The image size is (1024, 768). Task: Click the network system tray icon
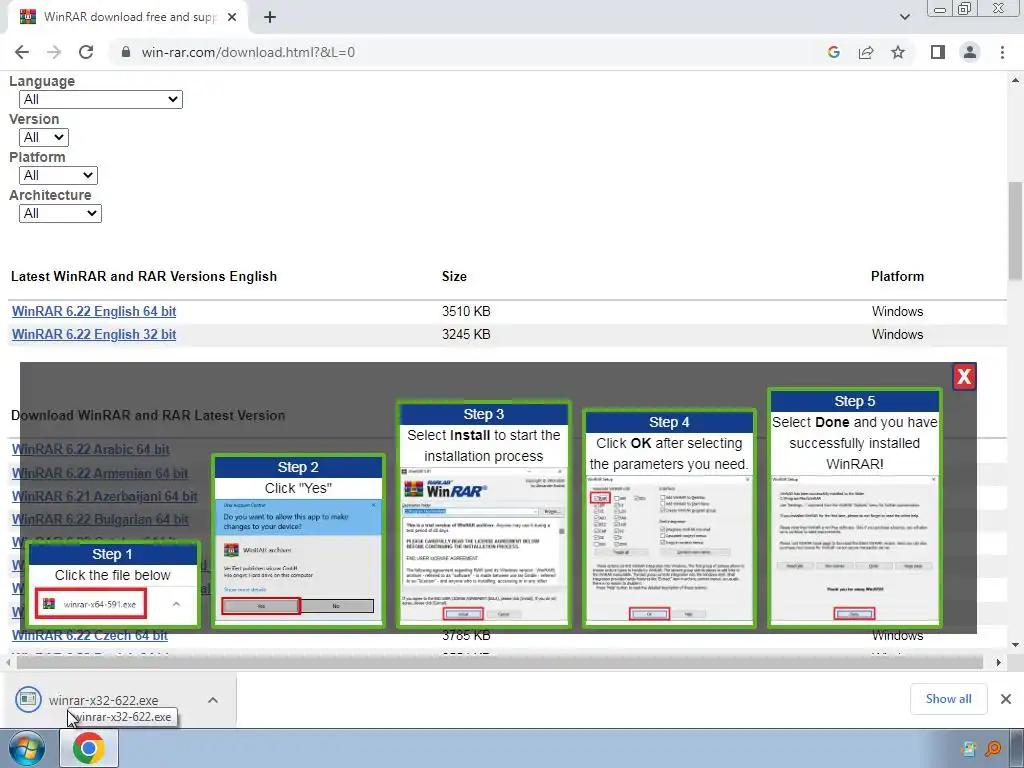[x=968, y=748]
